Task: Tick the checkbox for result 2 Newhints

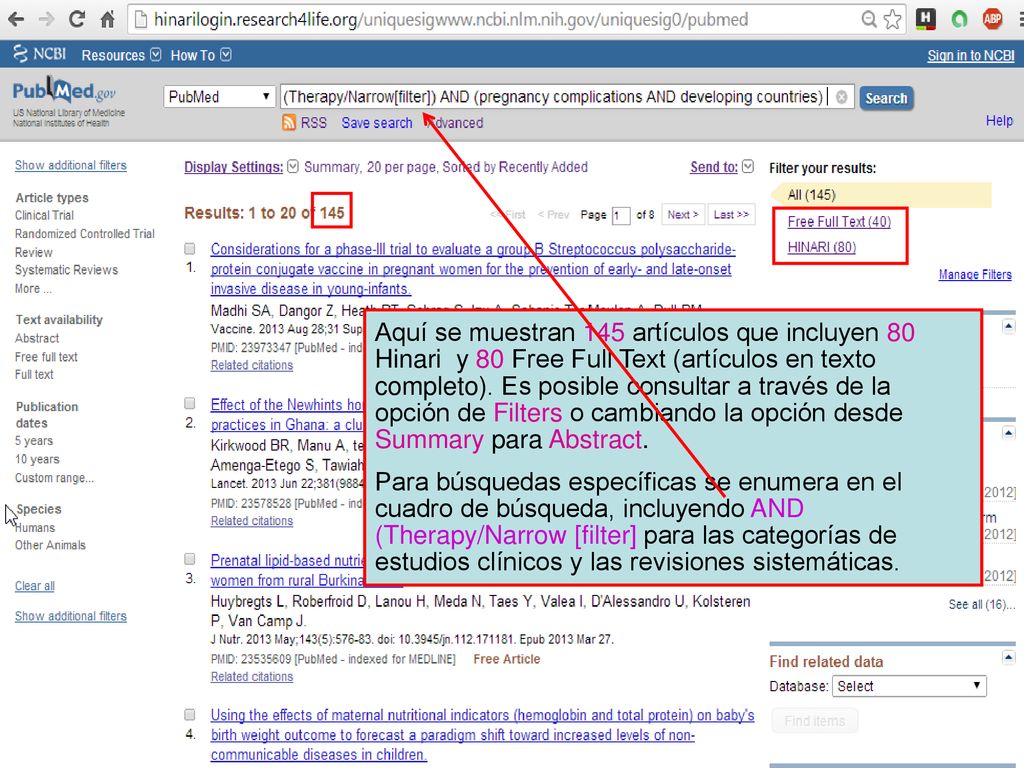Action: [189, 403]
